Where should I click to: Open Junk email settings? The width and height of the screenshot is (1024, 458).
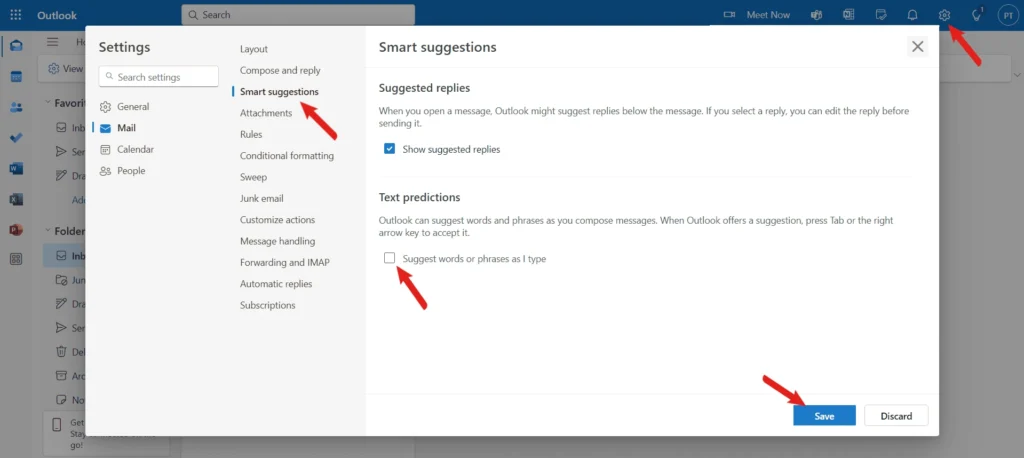coord(261,198)
